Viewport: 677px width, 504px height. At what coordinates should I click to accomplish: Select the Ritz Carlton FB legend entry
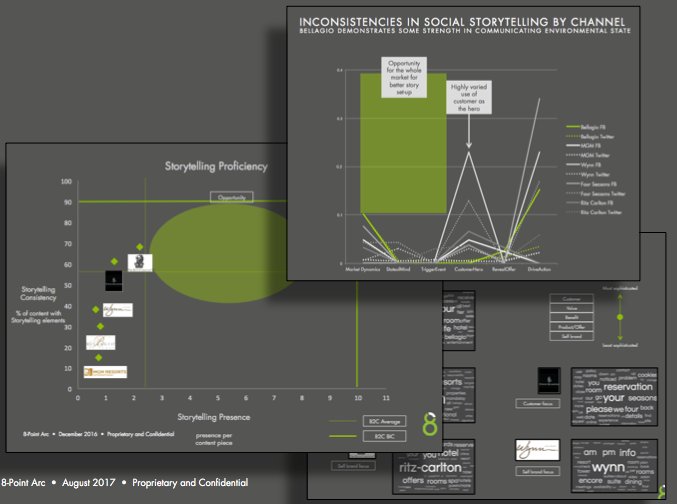(x=590, y=203)
